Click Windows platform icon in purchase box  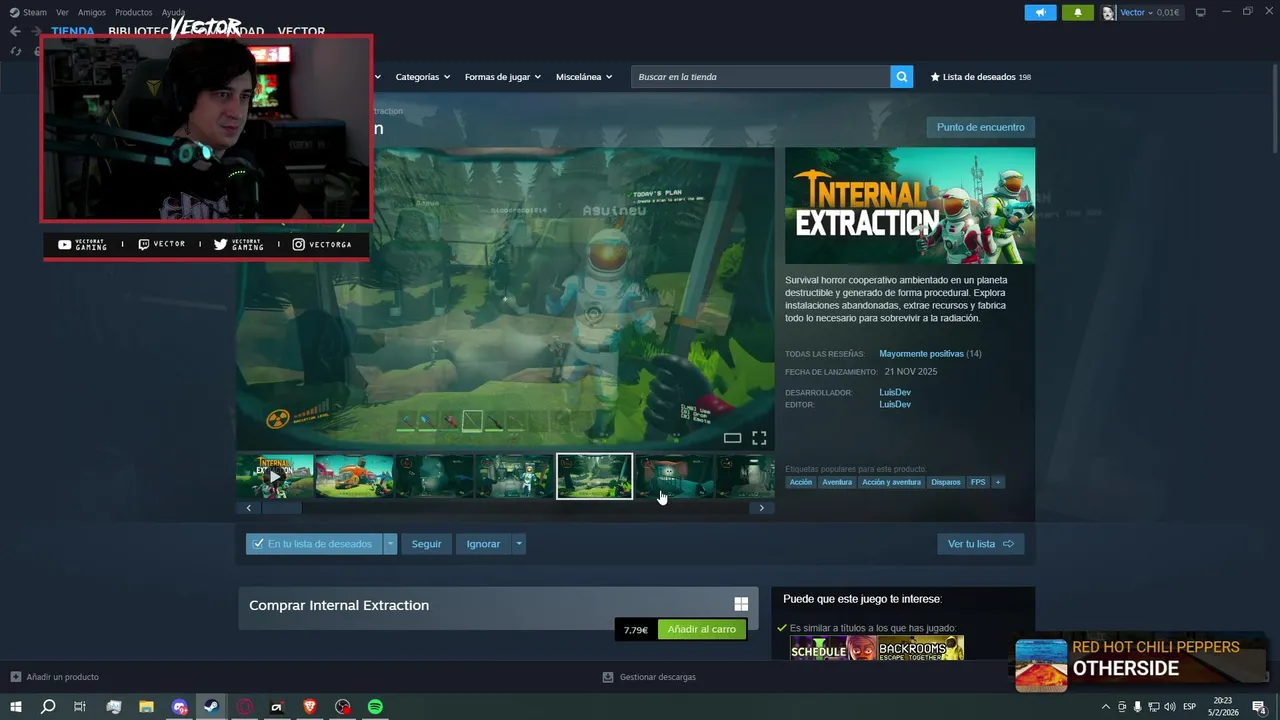click(x=741, y=604)
